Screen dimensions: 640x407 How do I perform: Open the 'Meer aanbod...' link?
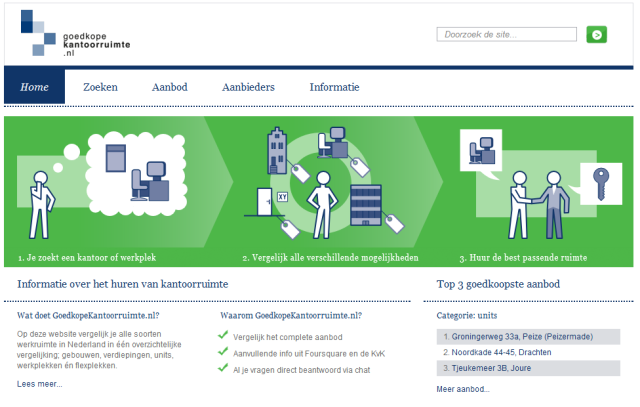pyautogui.click(x=463, y=389)
